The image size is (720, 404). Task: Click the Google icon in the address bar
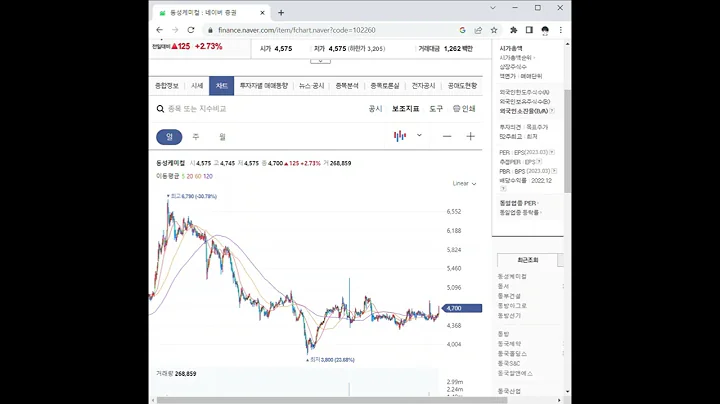(x=462, y=30)
